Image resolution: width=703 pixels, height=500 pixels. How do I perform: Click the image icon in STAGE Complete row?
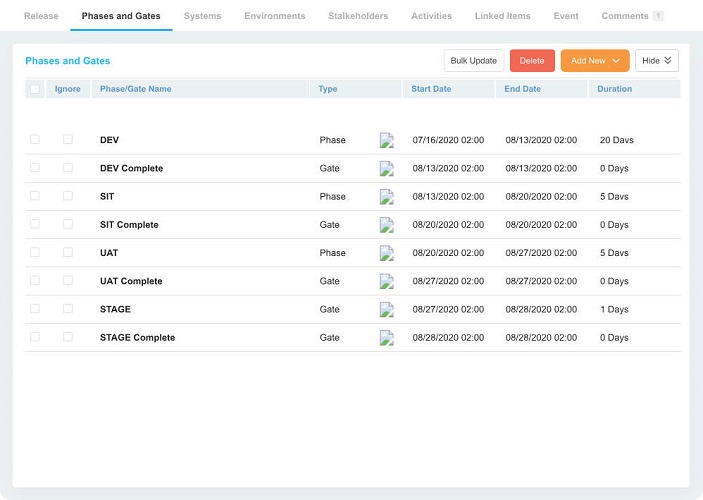pos(386,338)
